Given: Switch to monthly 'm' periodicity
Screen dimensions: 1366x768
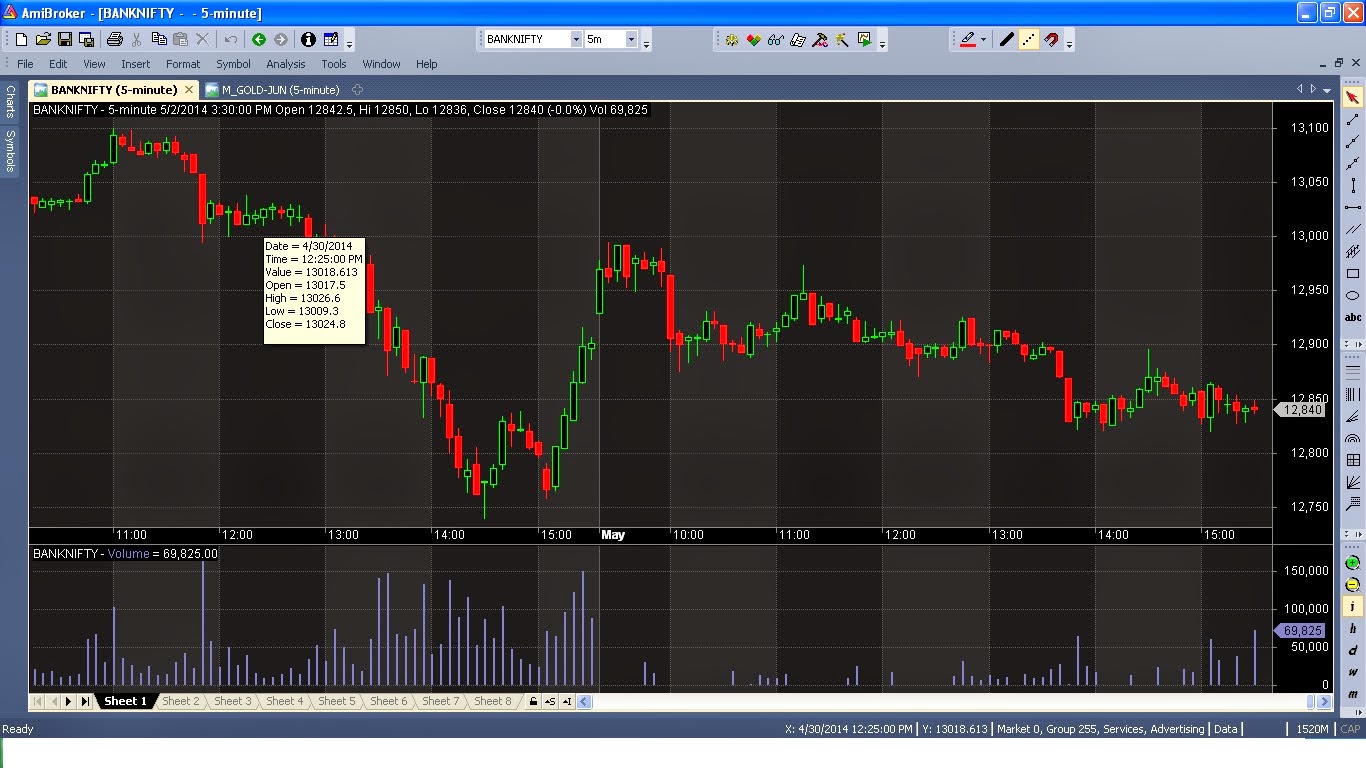Looking at the screenshot, I should coord(1353,695).
